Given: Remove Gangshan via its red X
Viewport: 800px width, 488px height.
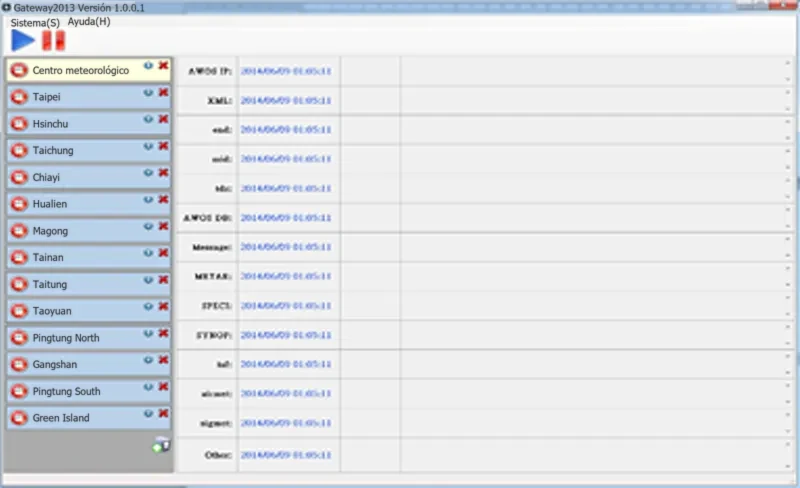Looking at the screenshot, I should point(163,360).
